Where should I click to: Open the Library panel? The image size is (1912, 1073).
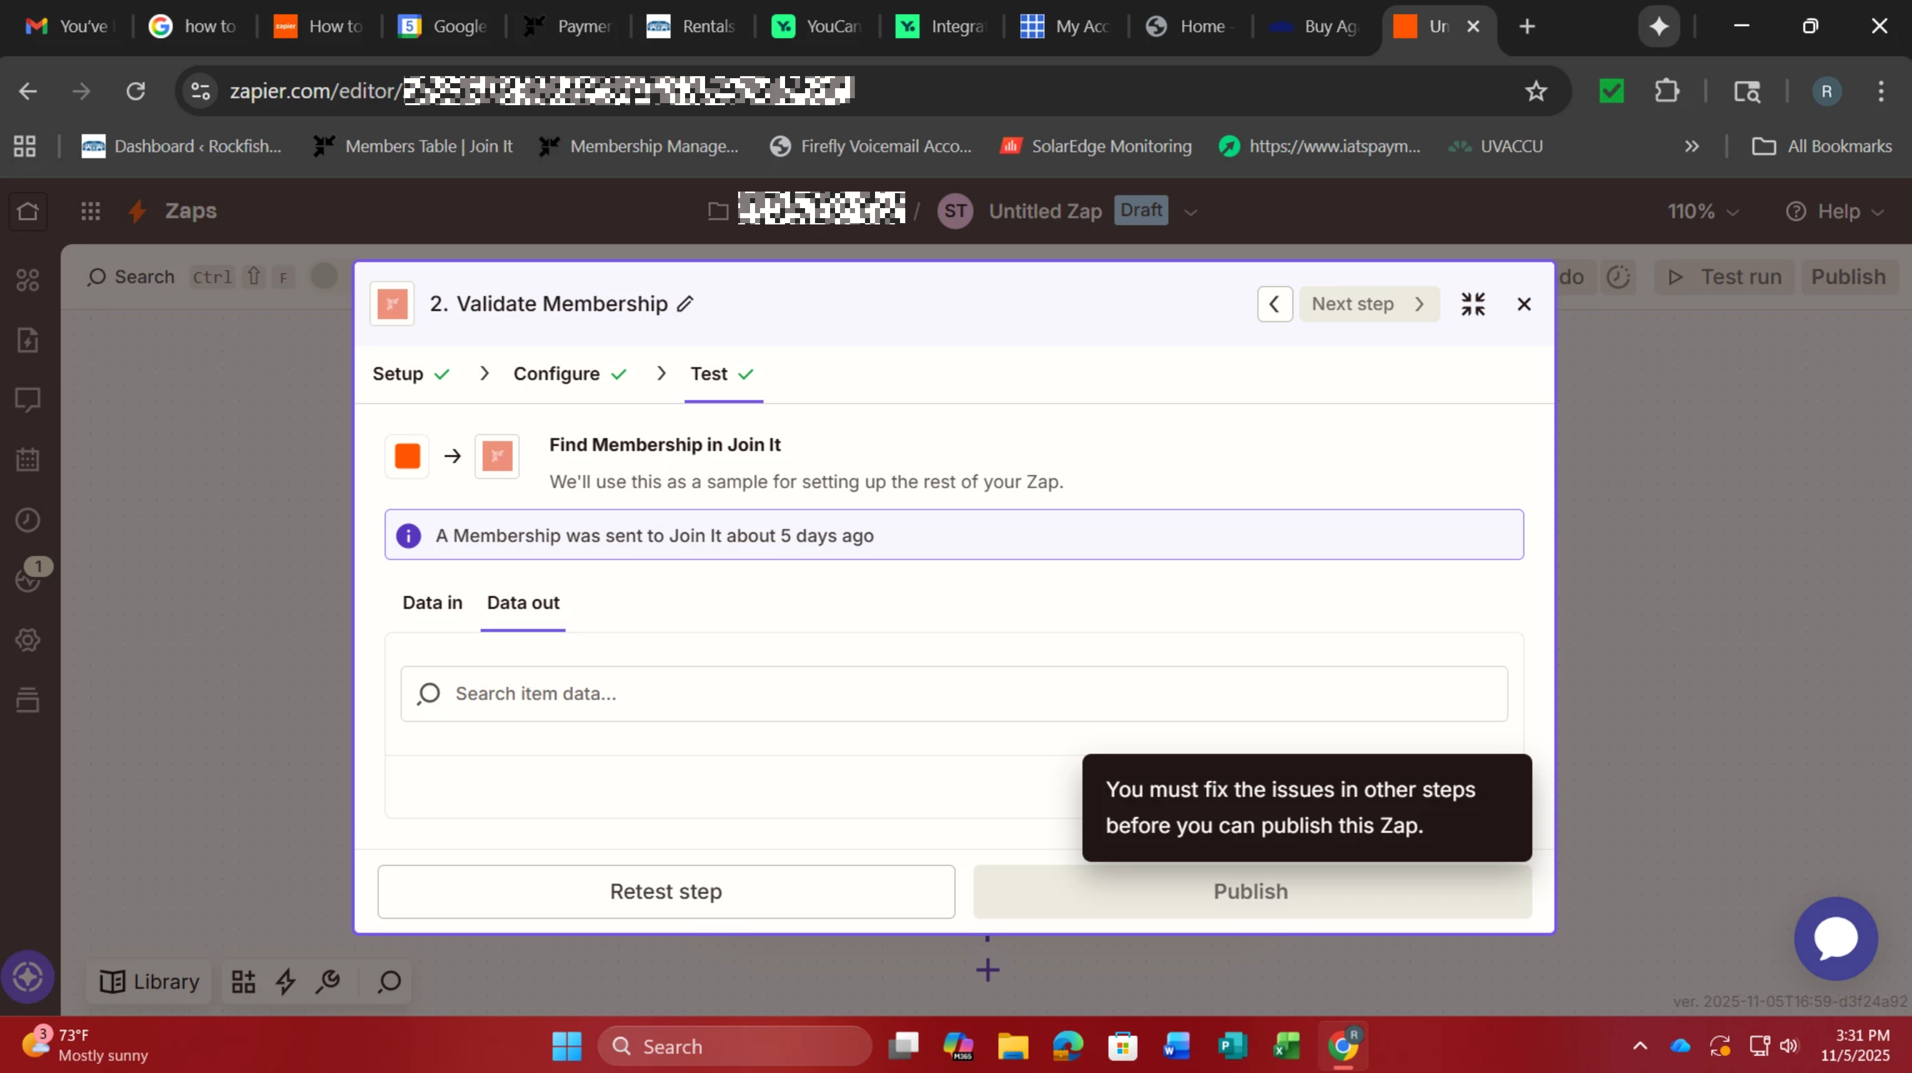(x=150, y=982)
